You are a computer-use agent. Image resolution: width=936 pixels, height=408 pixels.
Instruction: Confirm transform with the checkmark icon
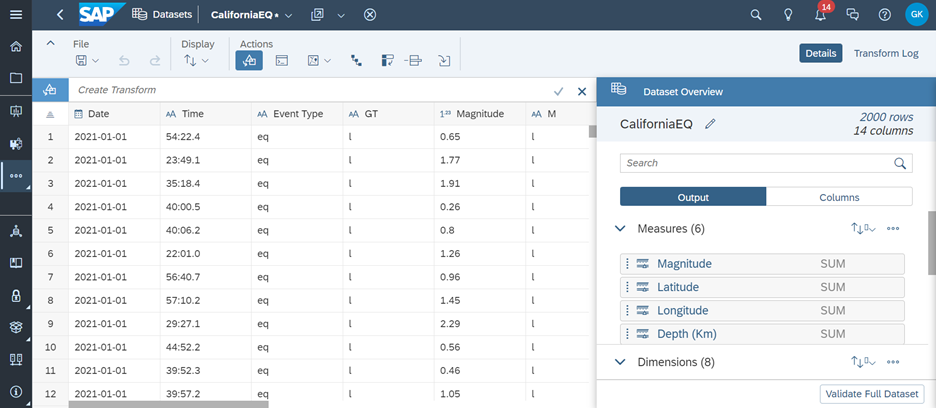[x=558, y=91]
